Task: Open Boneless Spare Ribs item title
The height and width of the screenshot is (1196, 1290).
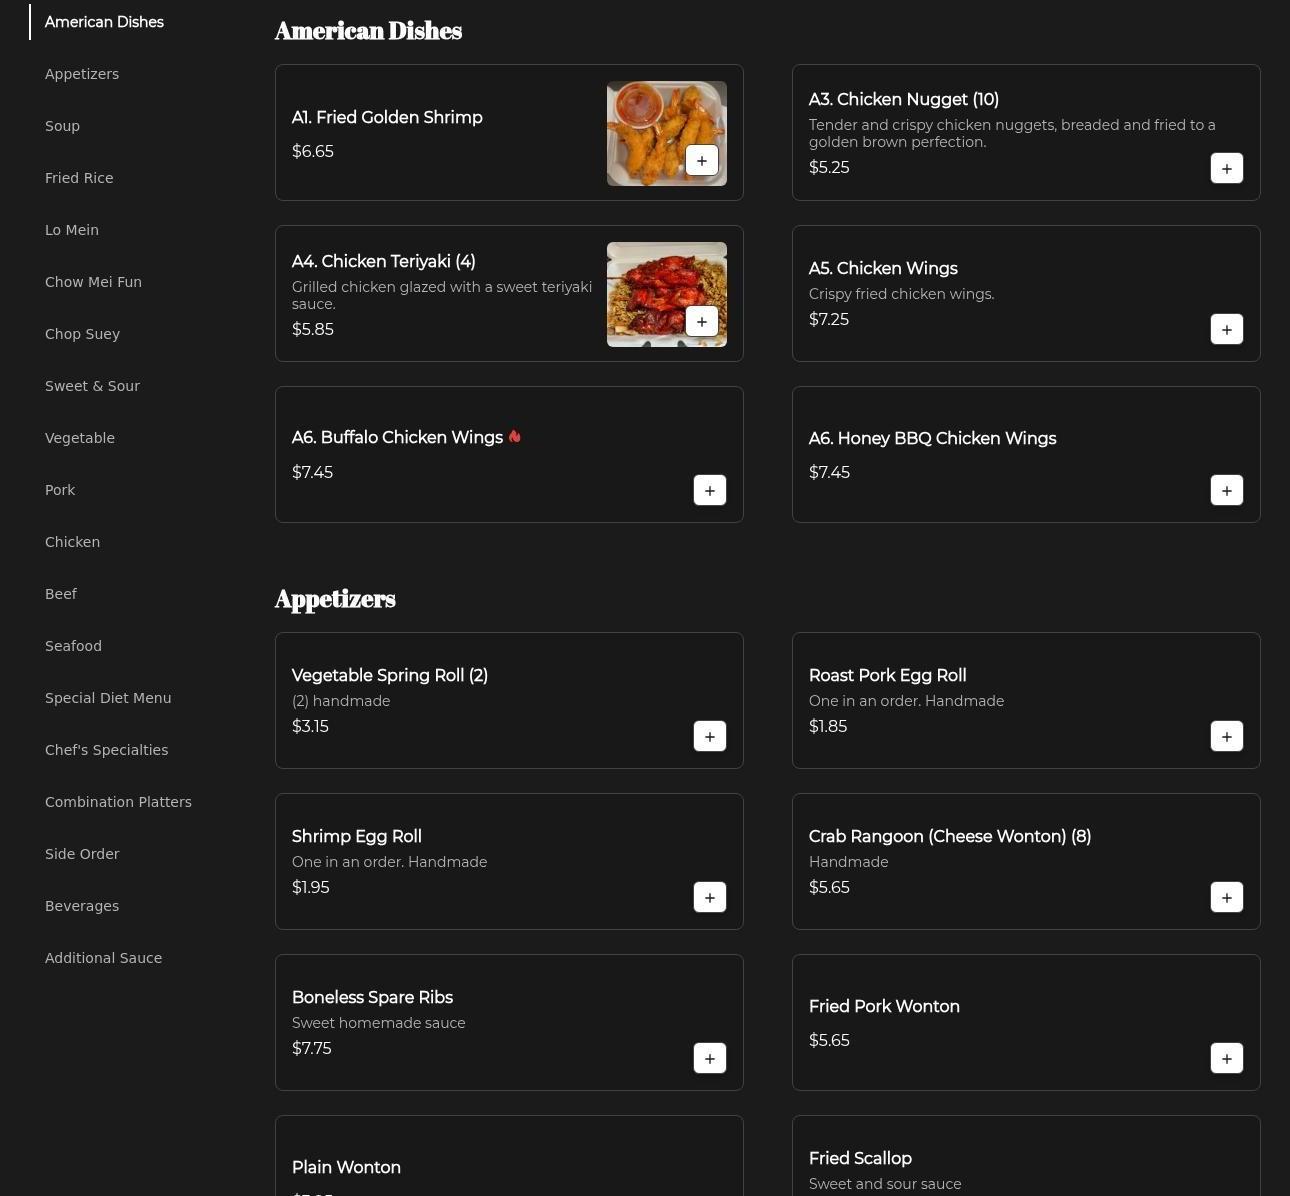Action: pyautogui.click(x=372, y=997)
